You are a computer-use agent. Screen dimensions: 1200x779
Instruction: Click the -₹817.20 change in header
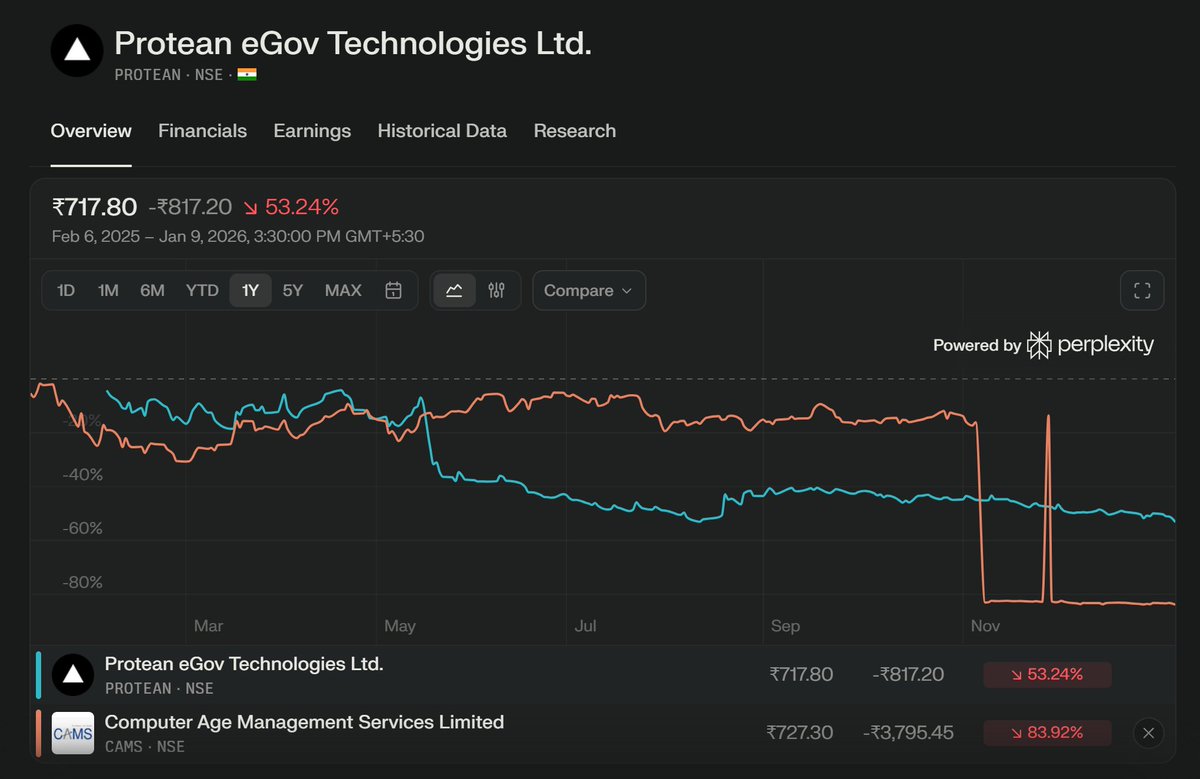click(190, 207)
